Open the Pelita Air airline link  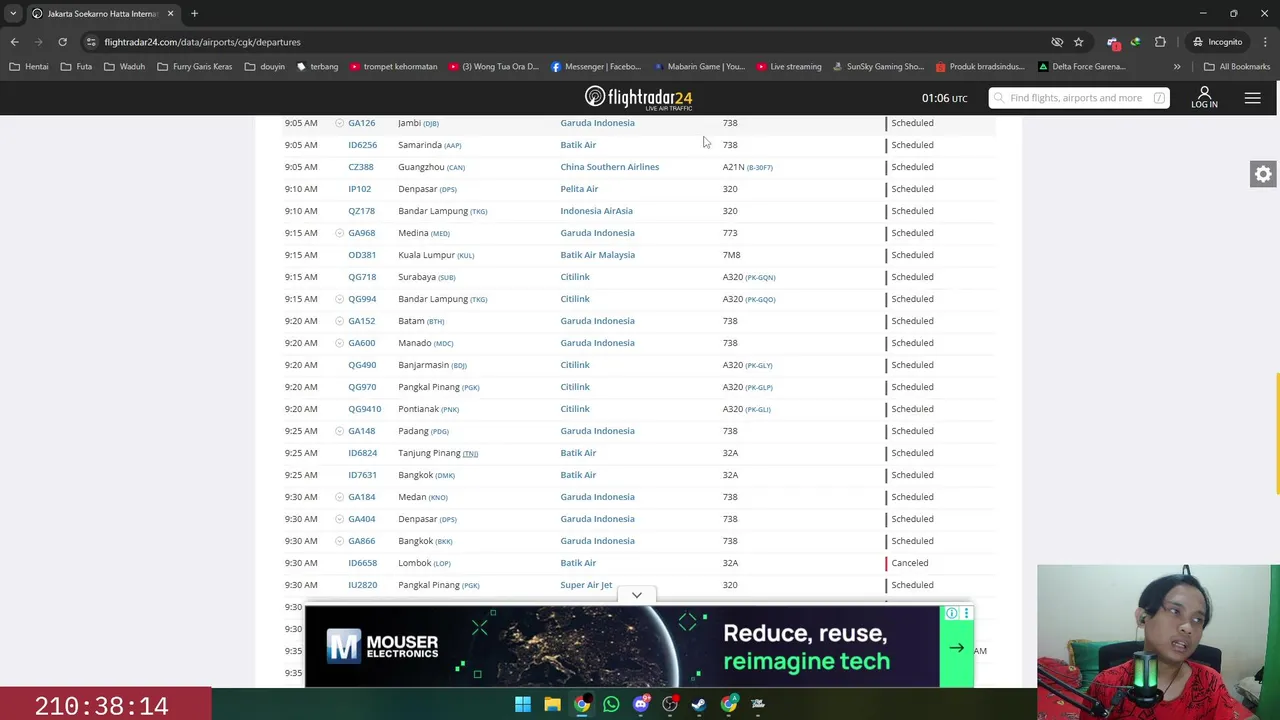click(x=579, y=189)
